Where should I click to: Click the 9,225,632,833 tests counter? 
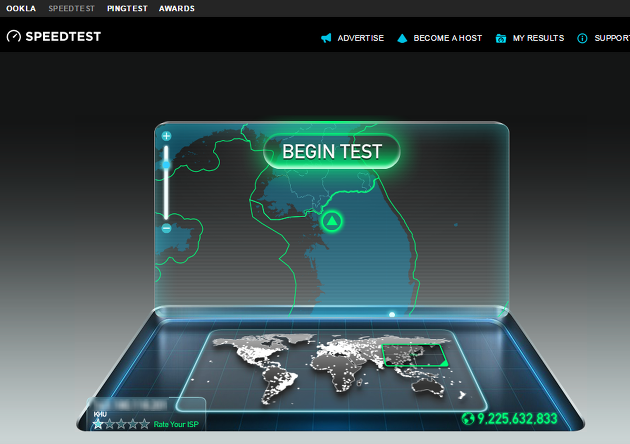coord(517,419)
